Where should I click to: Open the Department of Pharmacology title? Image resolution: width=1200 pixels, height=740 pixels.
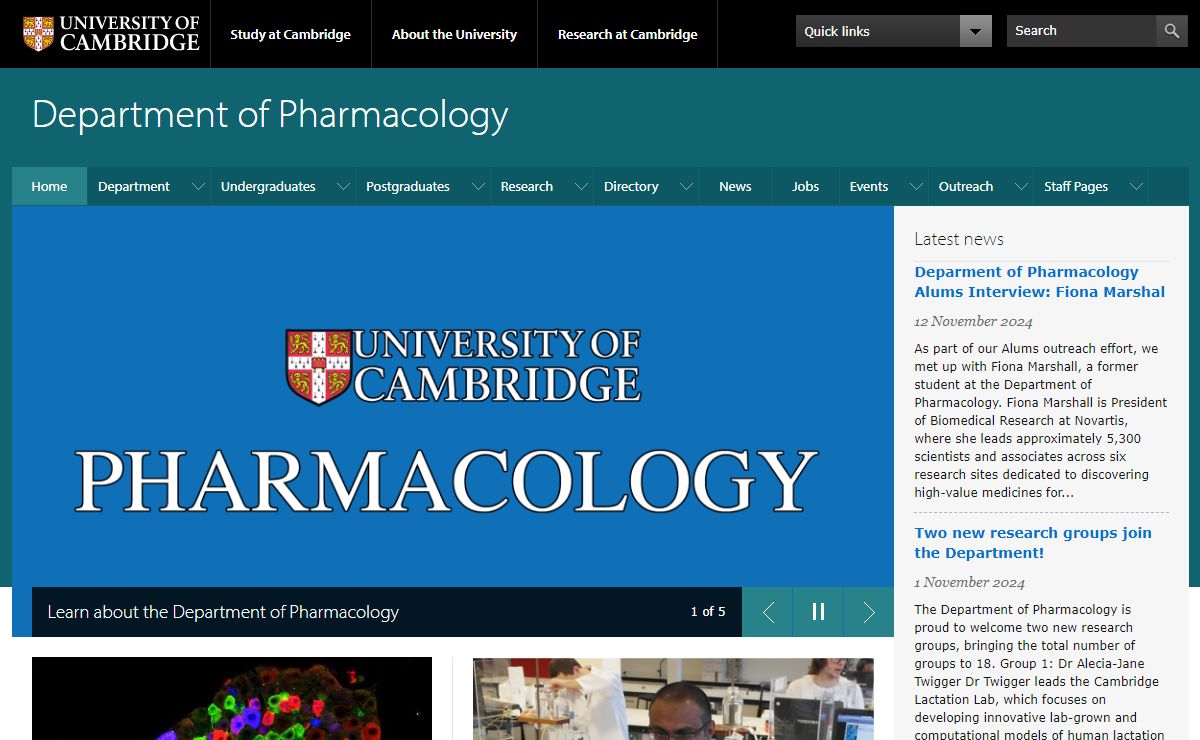pyautogui.click(x=270, y=114)
